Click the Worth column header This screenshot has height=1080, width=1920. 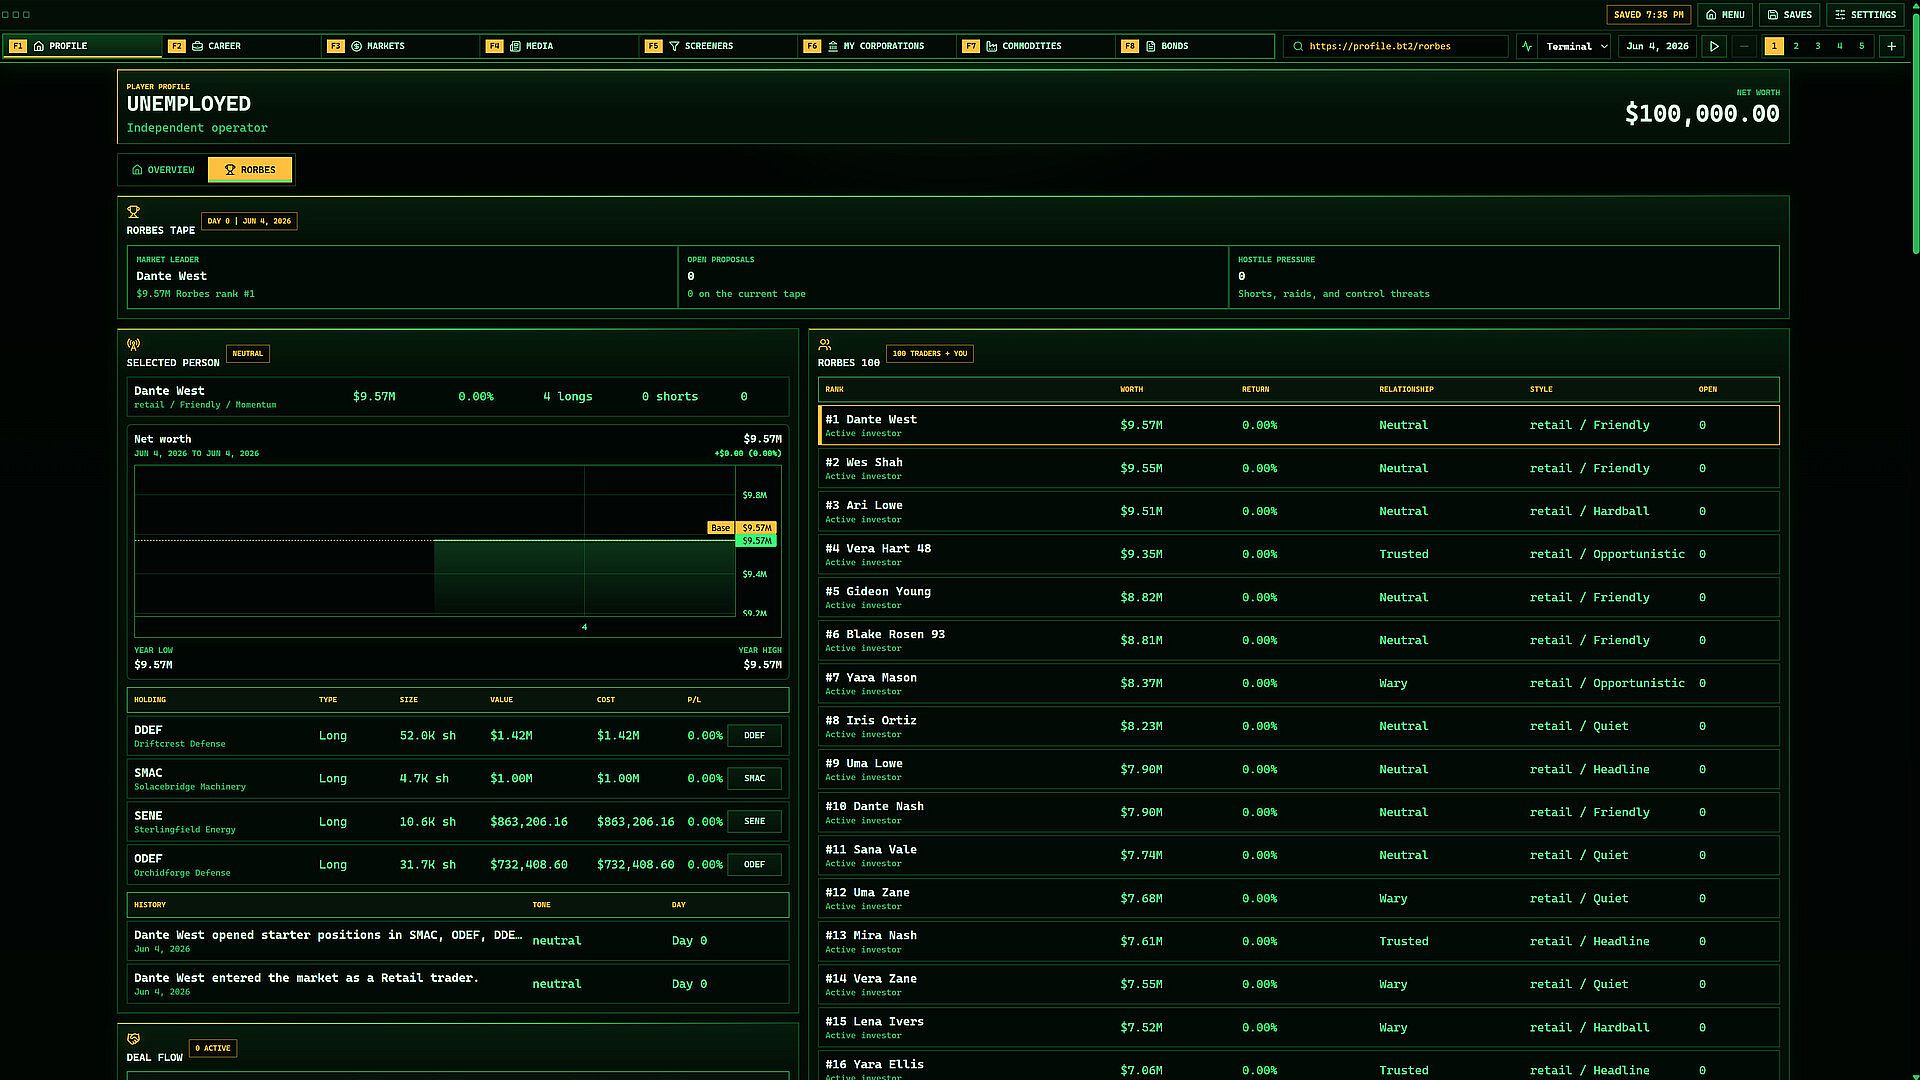1131,390
